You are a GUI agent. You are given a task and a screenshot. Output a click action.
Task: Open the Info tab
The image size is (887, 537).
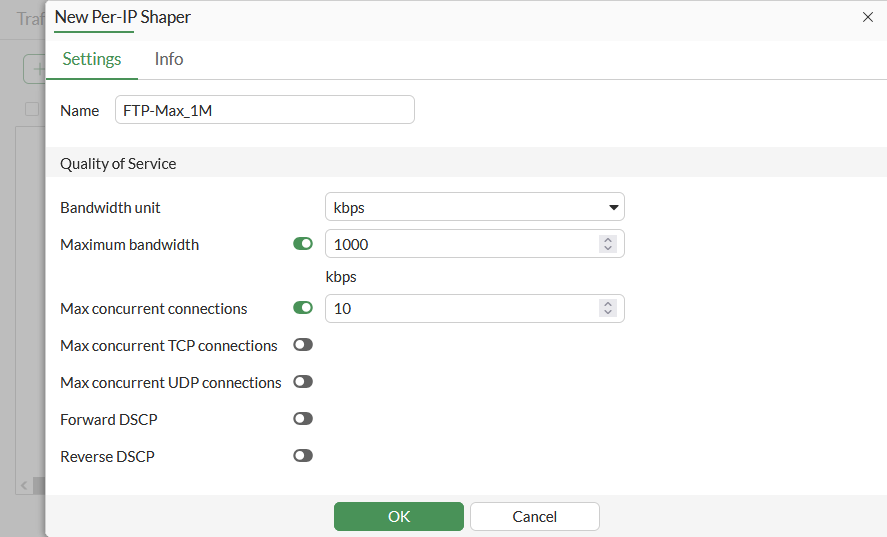pyautogui.click(x=169, y=59)
